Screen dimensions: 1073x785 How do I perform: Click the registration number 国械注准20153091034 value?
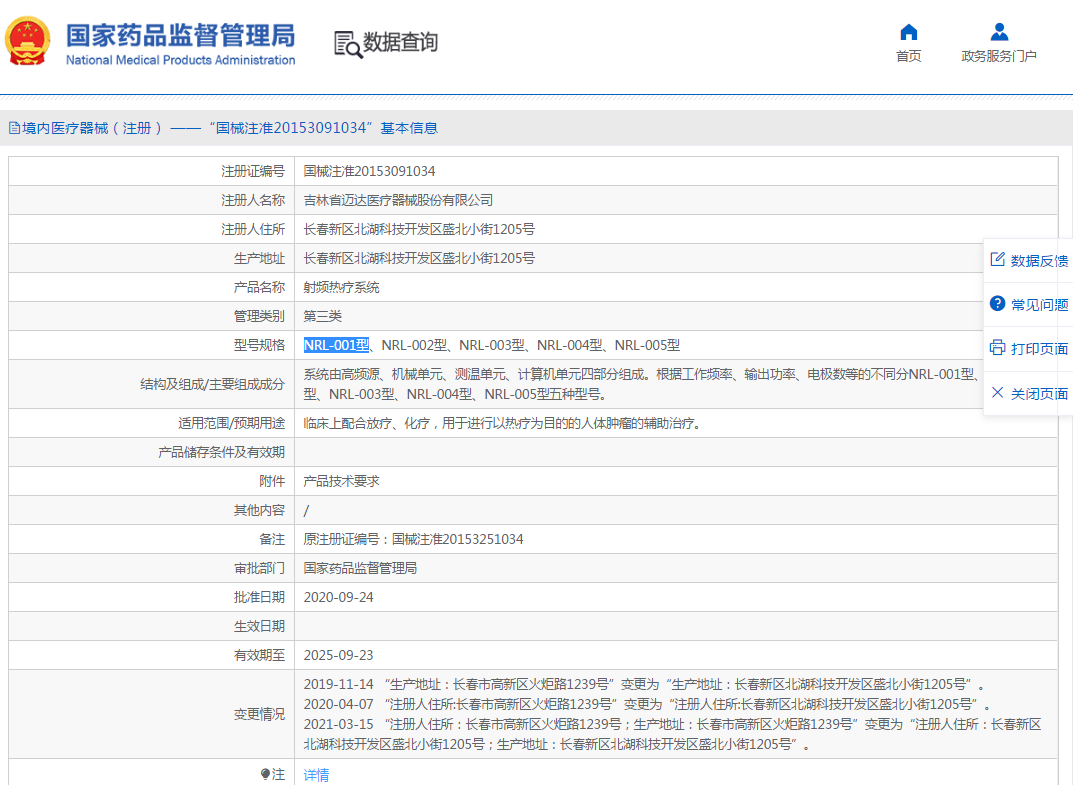coord(370,171)
